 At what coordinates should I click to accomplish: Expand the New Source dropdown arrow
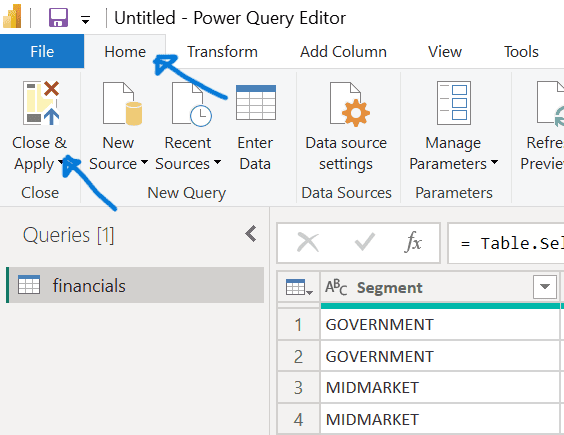click(x=144, y=162)
